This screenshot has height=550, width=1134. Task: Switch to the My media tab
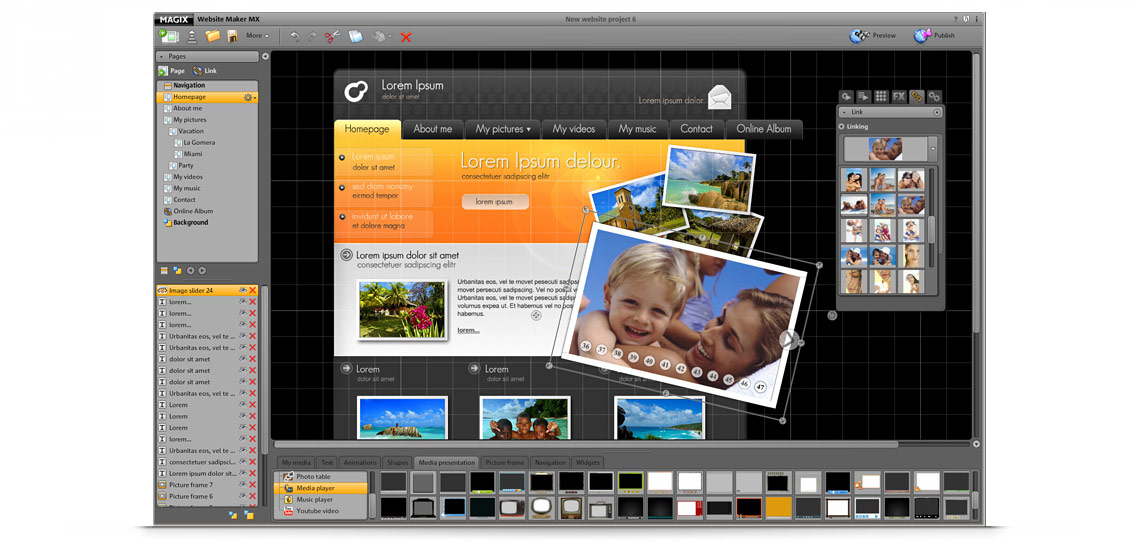click(x=297, y=462)
